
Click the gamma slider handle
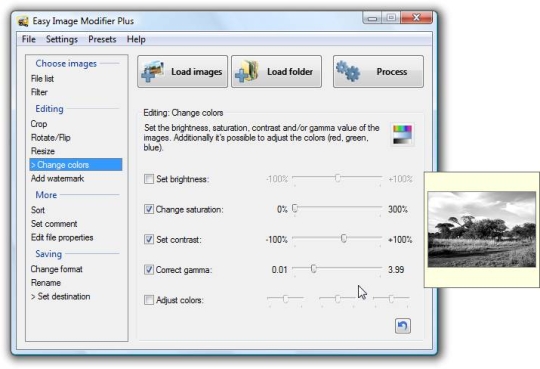coord(313,268)
